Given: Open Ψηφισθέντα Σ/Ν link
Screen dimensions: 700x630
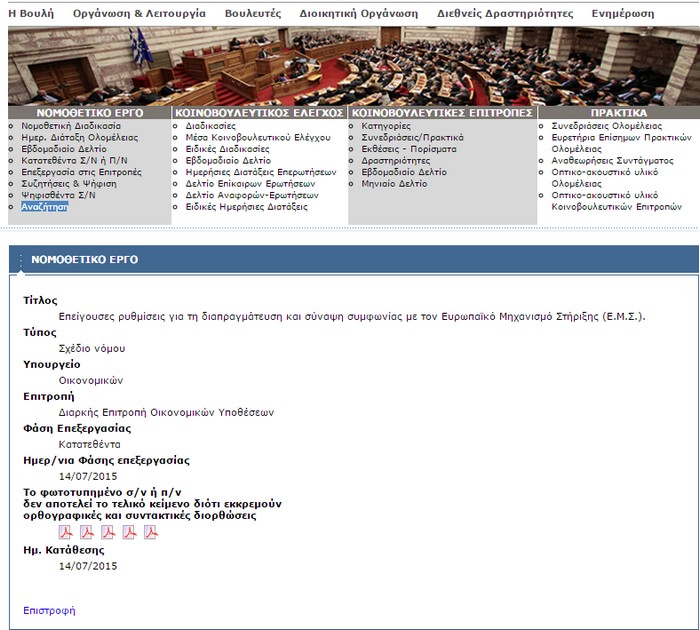Looking at the screenshot, I should [58, 195].
